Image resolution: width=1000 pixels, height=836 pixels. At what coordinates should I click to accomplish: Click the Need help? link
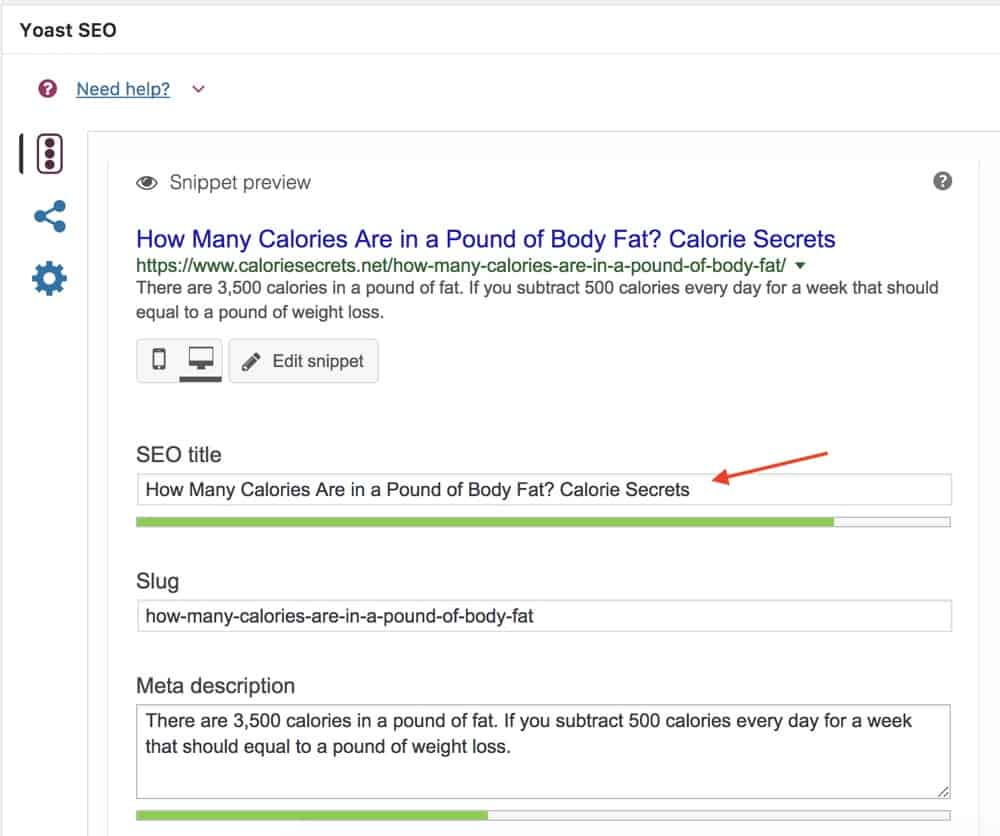[x=123, y=89]
